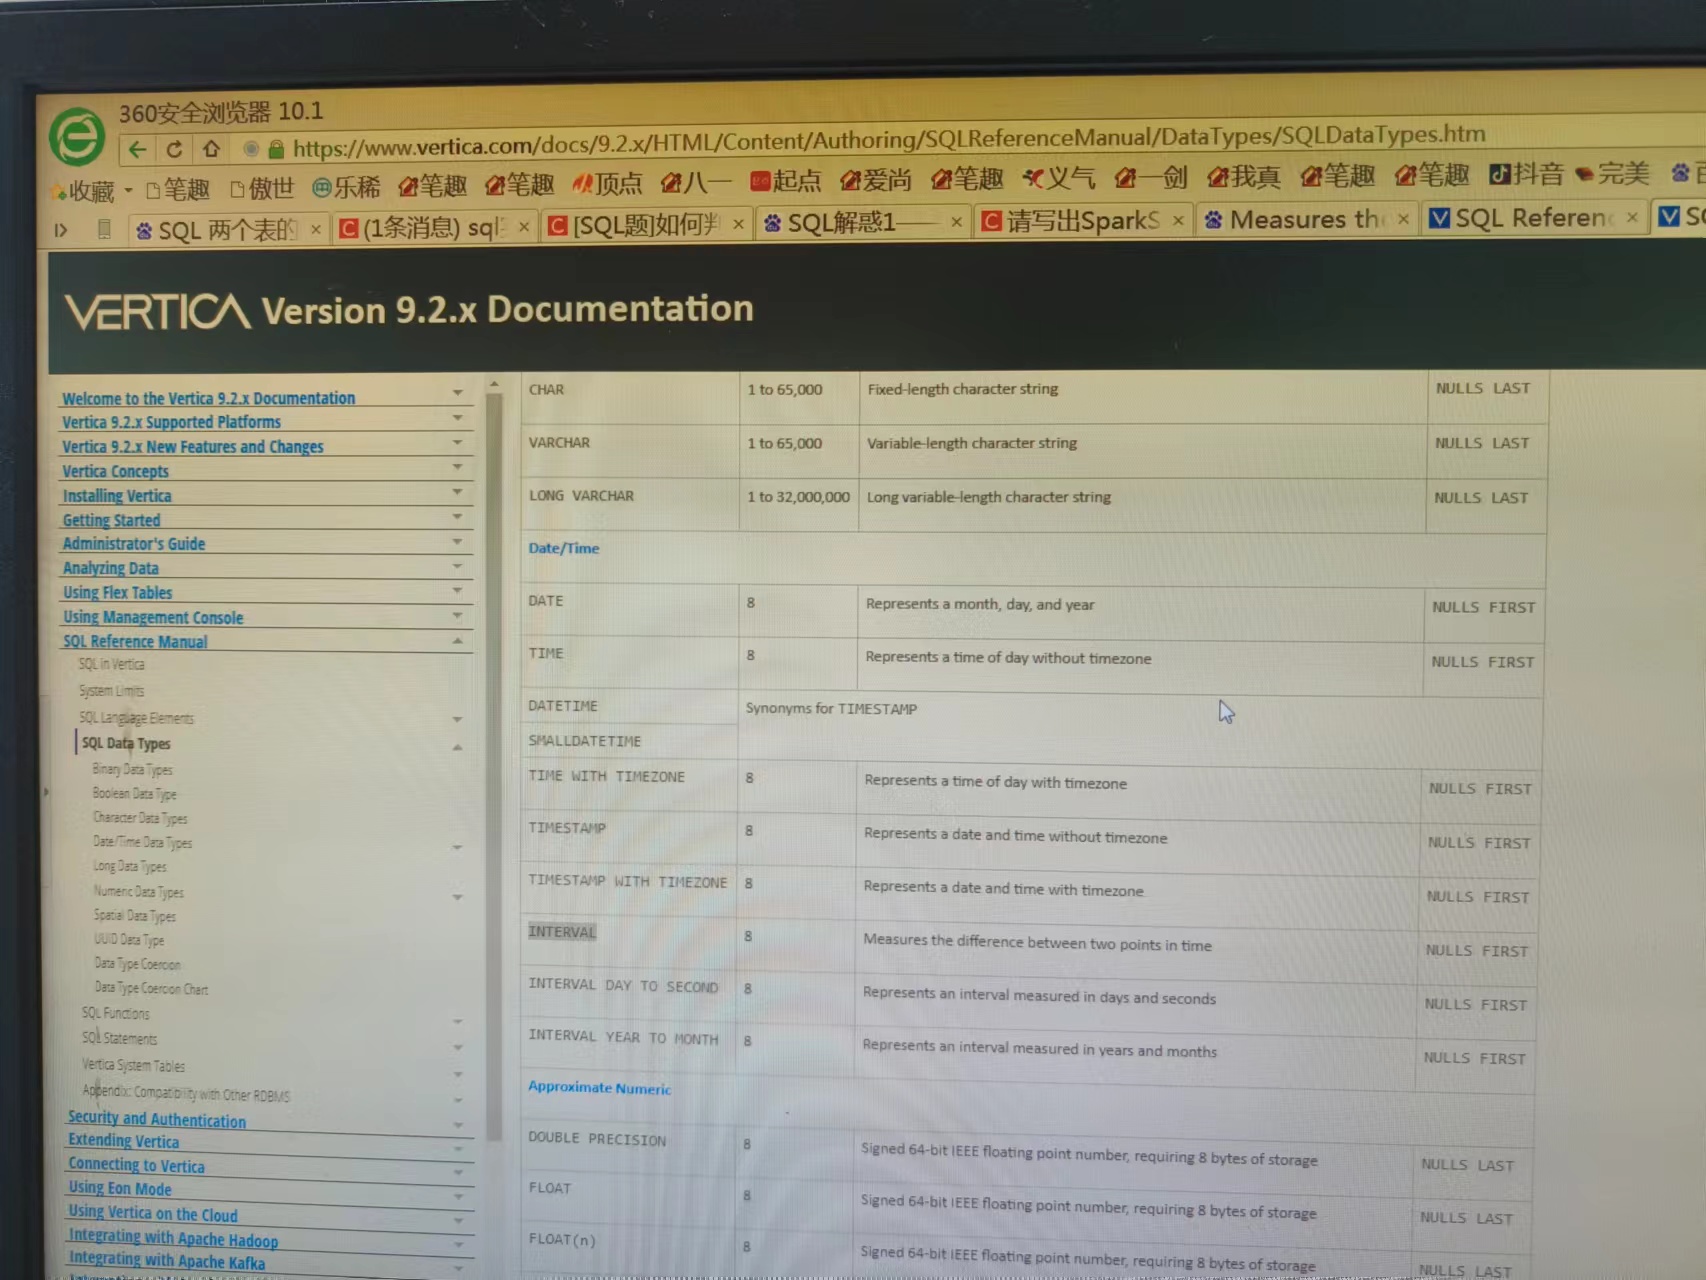Collapse the SQL Data Types tree node
Image resolution: width=1706 pixels, height=1280 pixels.
pyautogui.click(x=457, y=747)
